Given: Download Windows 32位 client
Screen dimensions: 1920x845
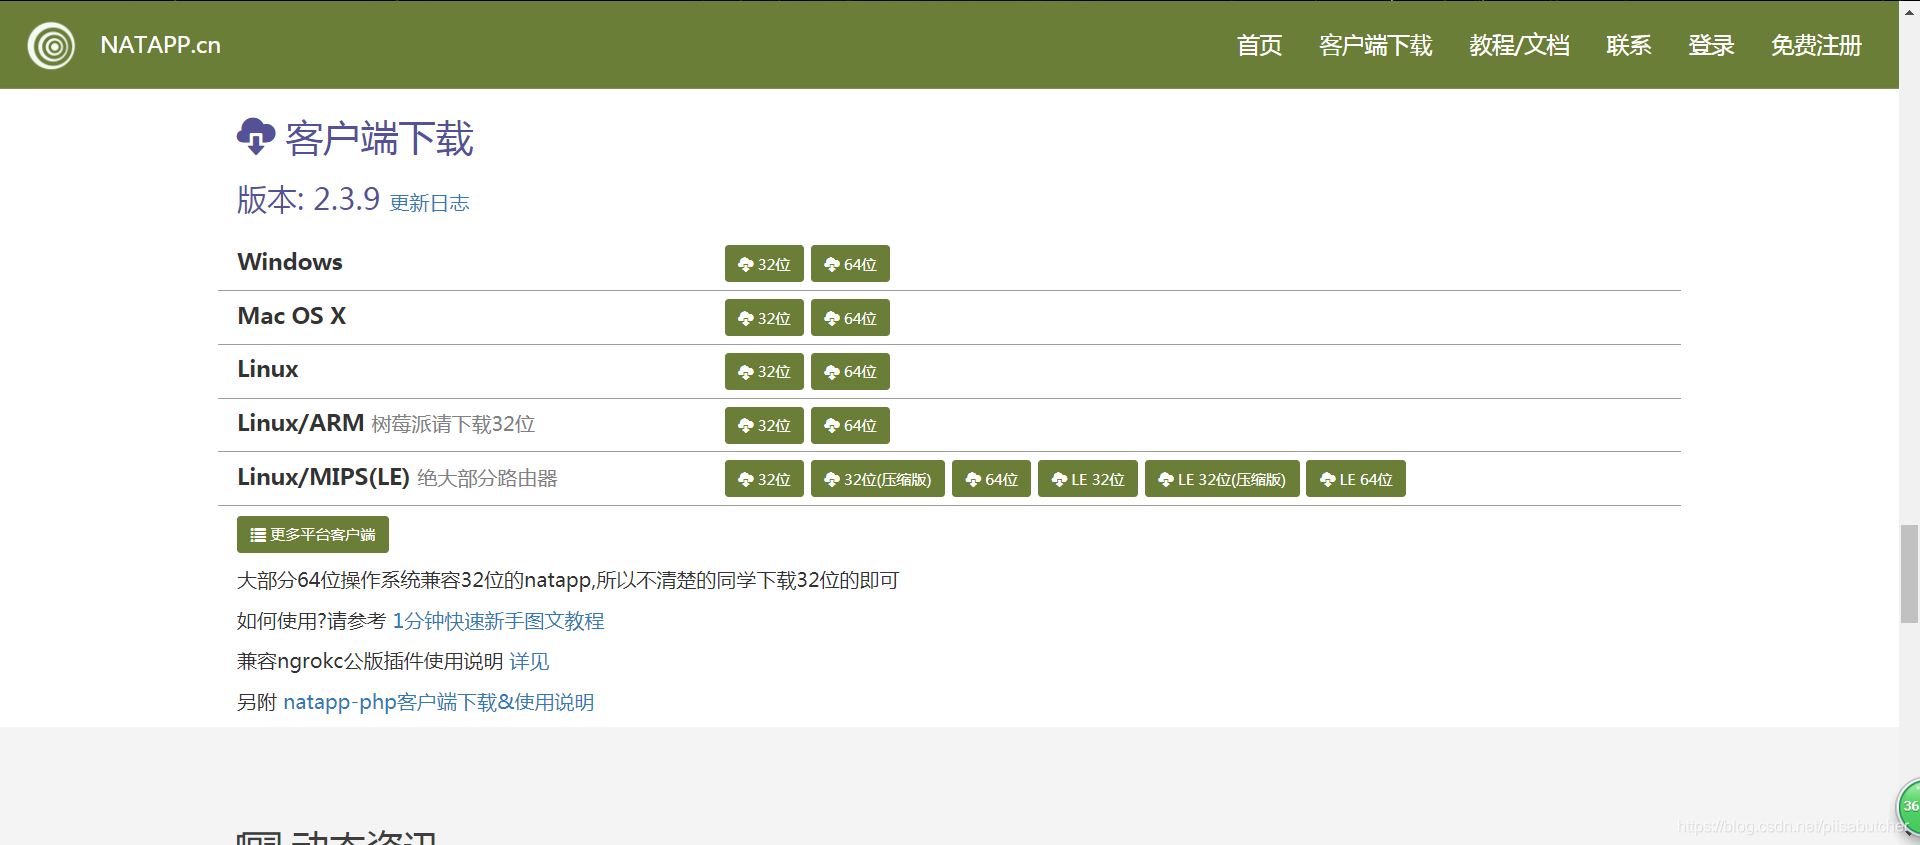Looking at the screenshot, I should pyautogui.click(x=764, y=264).
